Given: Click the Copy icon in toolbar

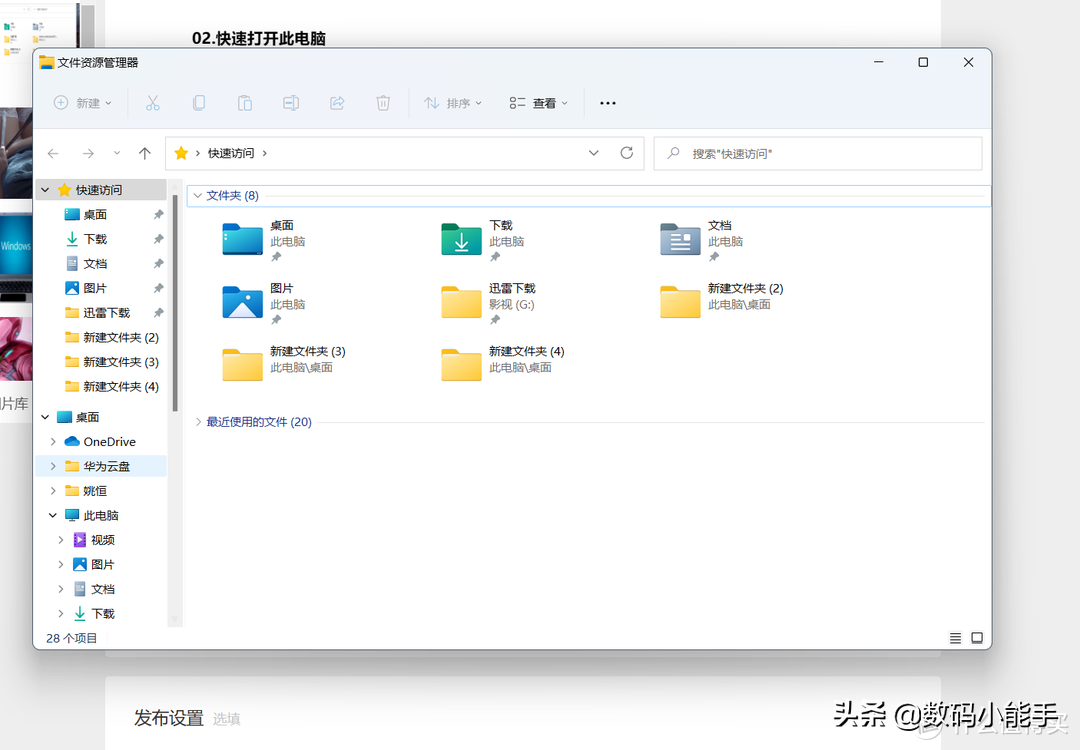Looking at the screenshot, I should 198,103.
